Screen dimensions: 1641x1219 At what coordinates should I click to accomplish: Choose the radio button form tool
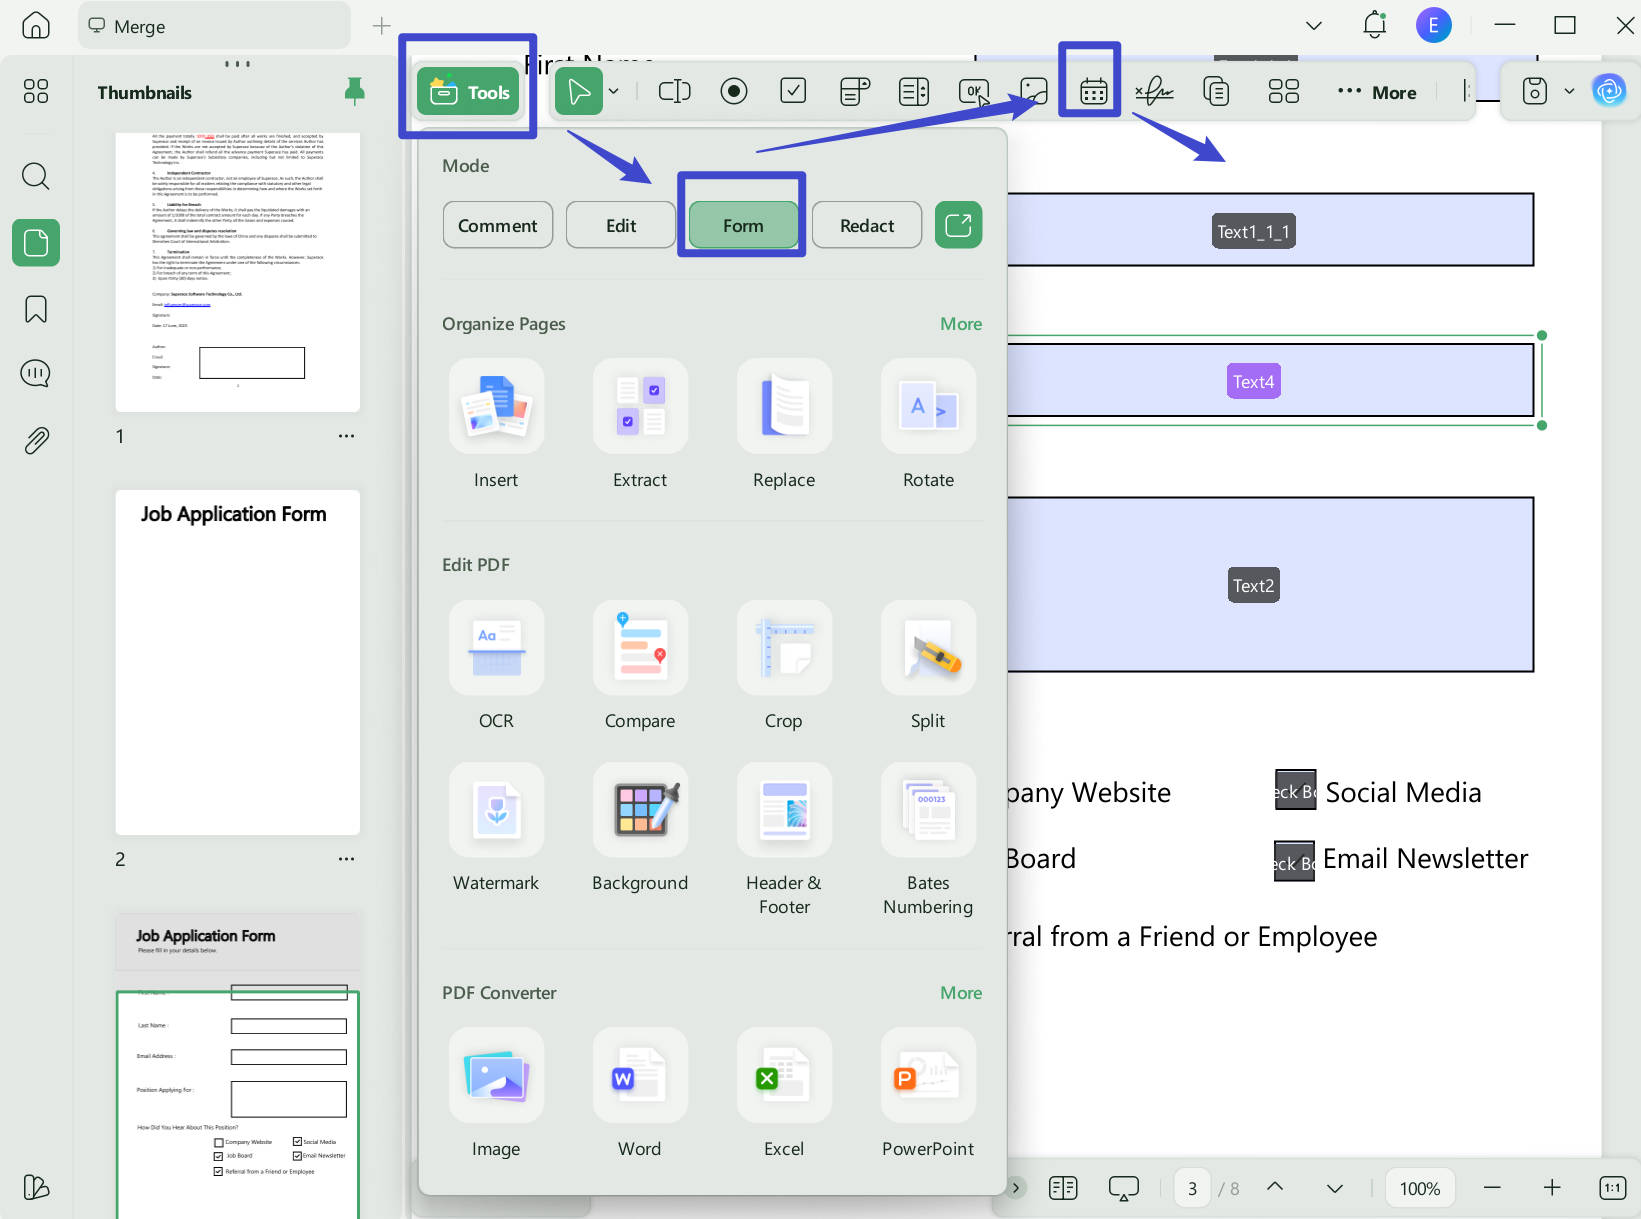(x=734, y=92)
